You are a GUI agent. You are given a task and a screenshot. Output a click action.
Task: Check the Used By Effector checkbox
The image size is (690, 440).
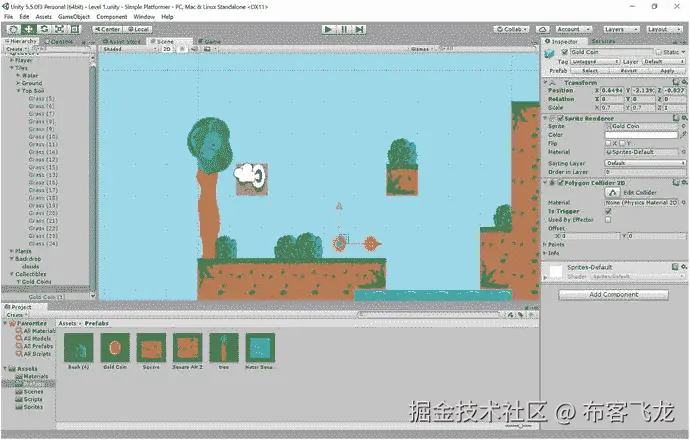tap(608, 220)
